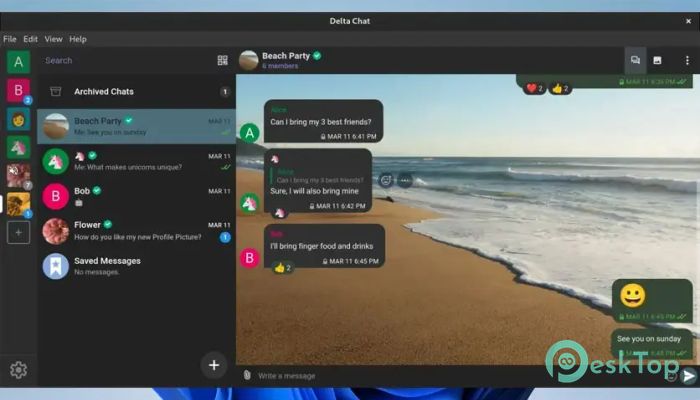This screenshot has width=700, height=400.
Task: Click thumbs-up reaction near top message
Action: [560, 88]
